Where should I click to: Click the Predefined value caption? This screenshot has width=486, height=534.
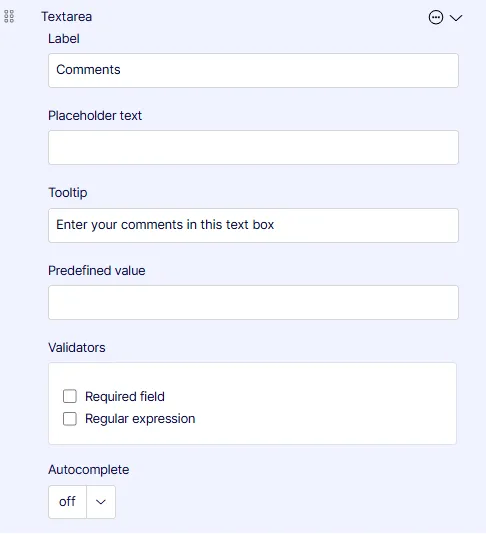[x=97, y=270]
